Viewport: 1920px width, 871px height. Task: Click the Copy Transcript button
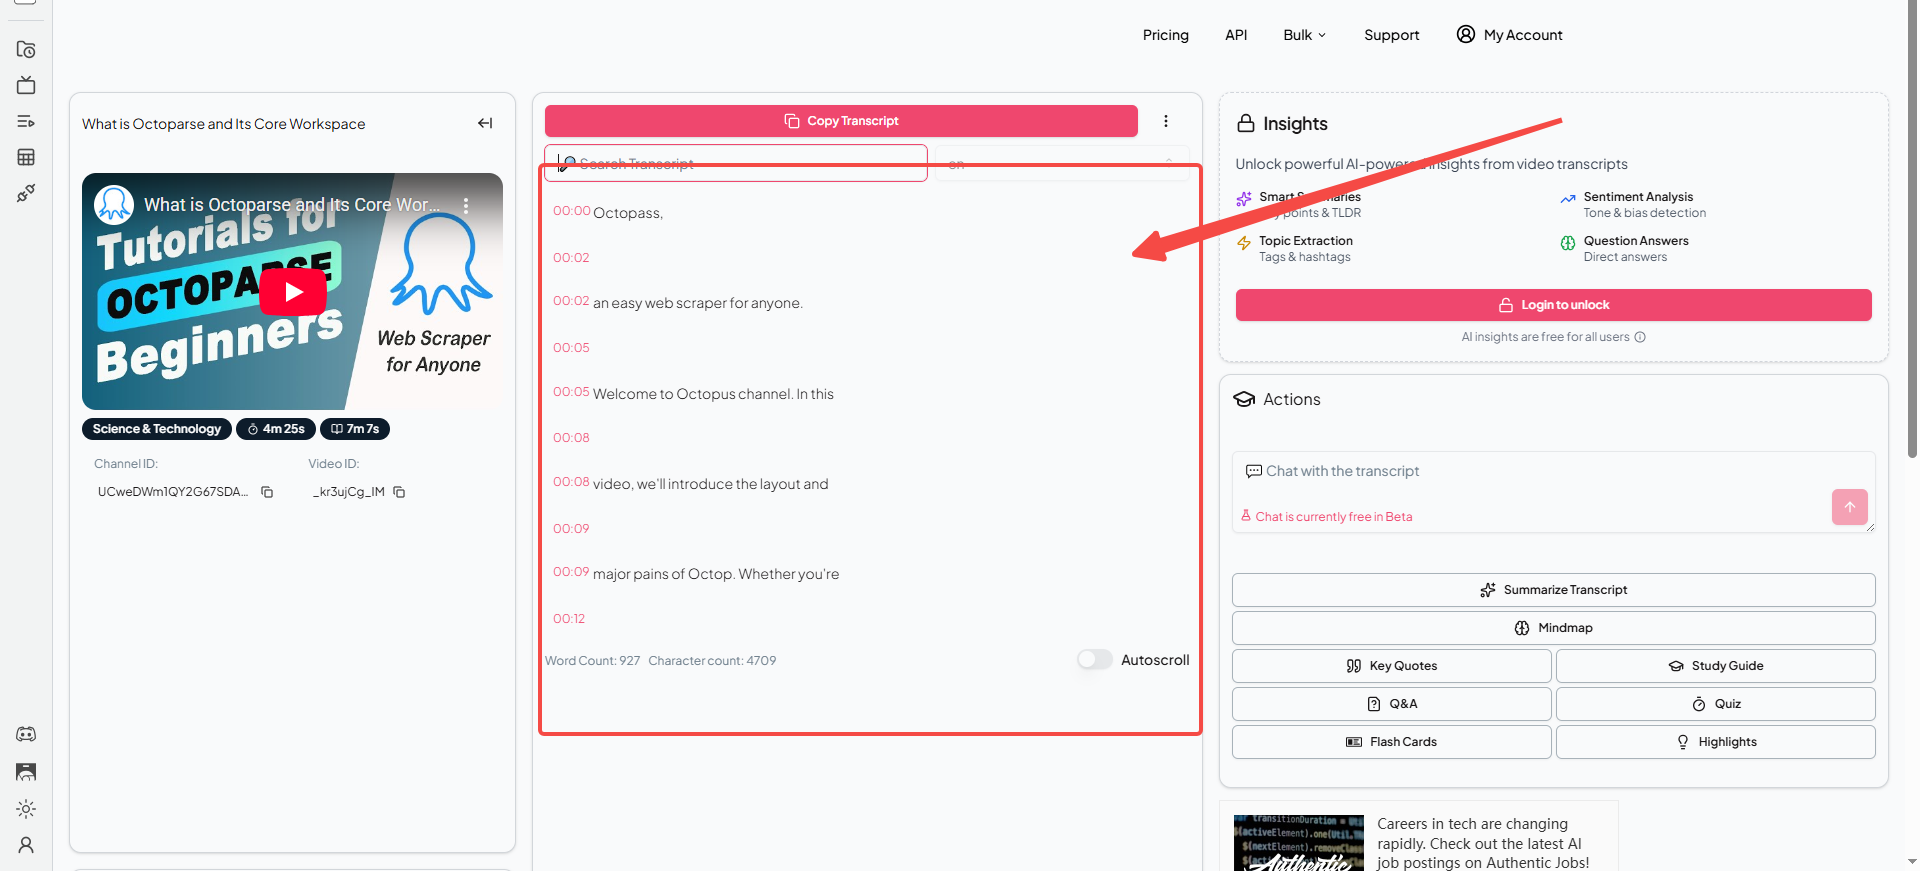(841, 121)
